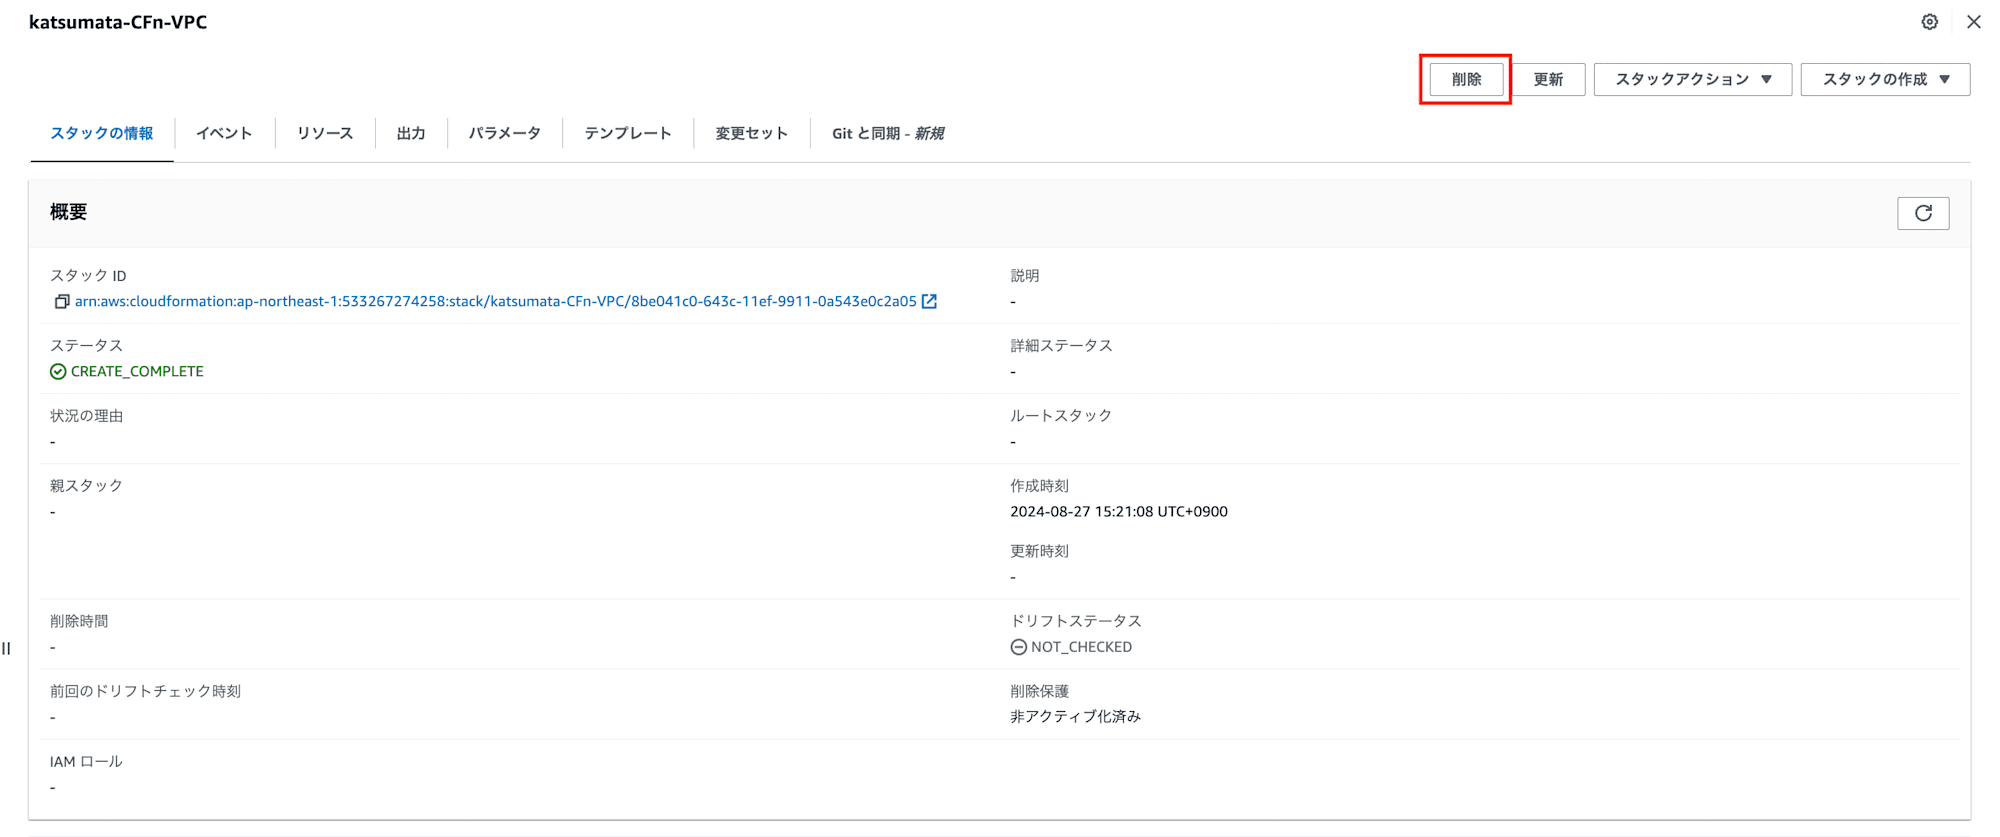The width and height of the screenshot is (2000, 837).
Task: Click the 更新 button
Action: click(1548, 79)
